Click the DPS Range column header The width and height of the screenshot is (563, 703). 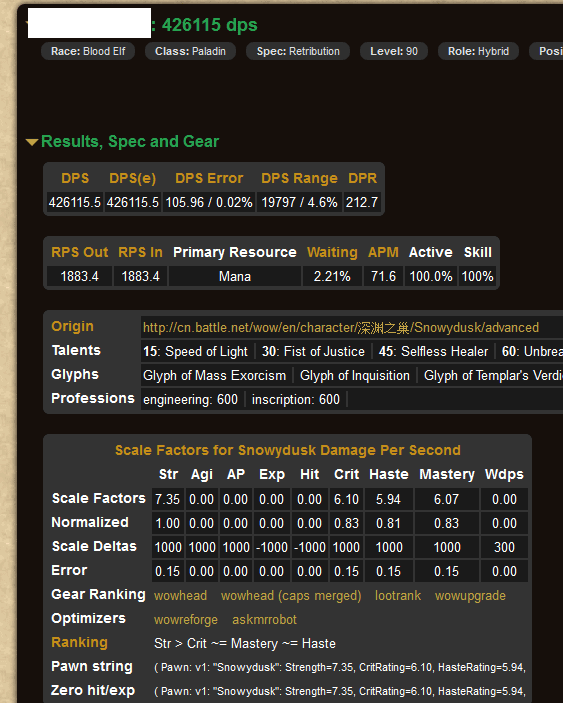point(299,178)
